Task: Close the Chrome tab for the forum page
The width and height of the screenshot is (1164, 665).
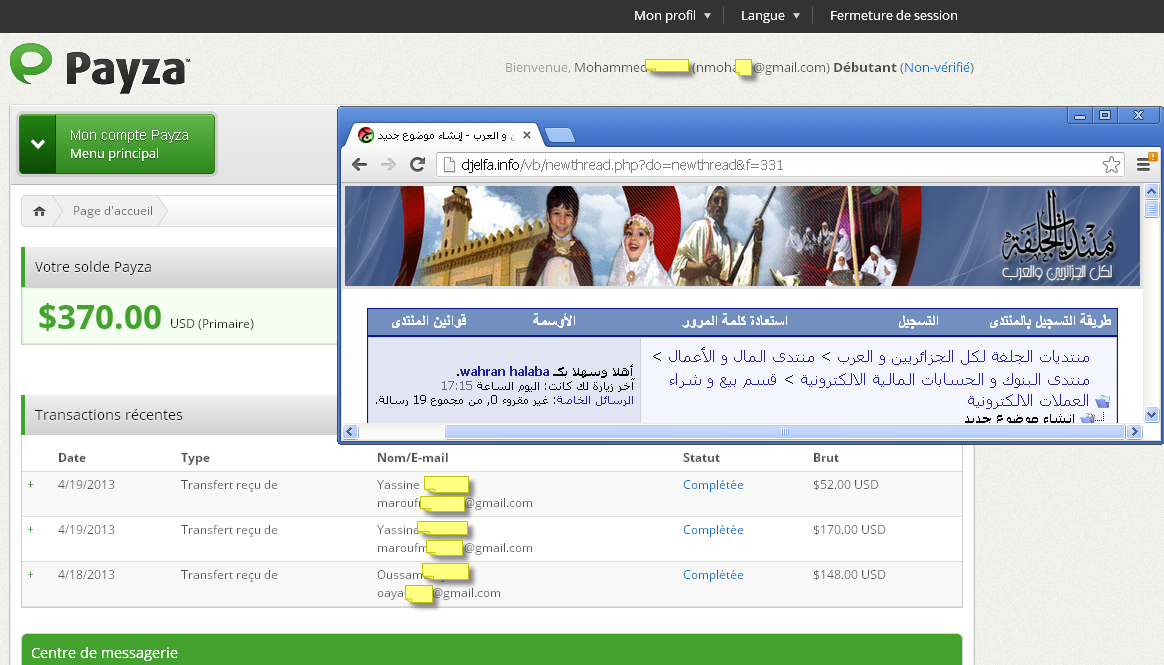Action: 526,135
